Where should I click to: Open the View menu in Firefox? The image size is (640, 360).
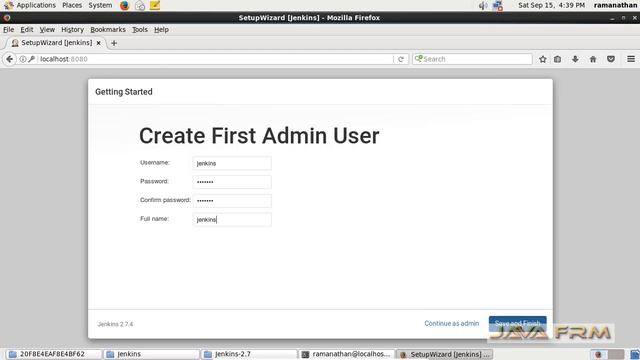click(47, 30)
